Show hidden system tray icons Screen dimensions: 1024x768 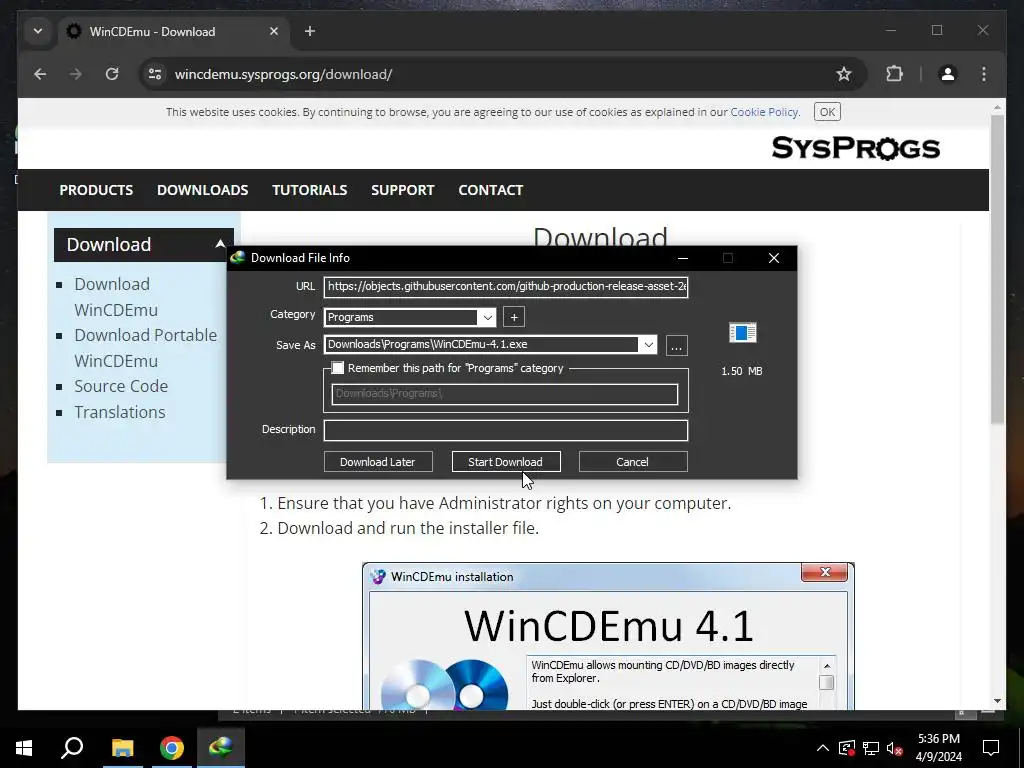point(823,748)
